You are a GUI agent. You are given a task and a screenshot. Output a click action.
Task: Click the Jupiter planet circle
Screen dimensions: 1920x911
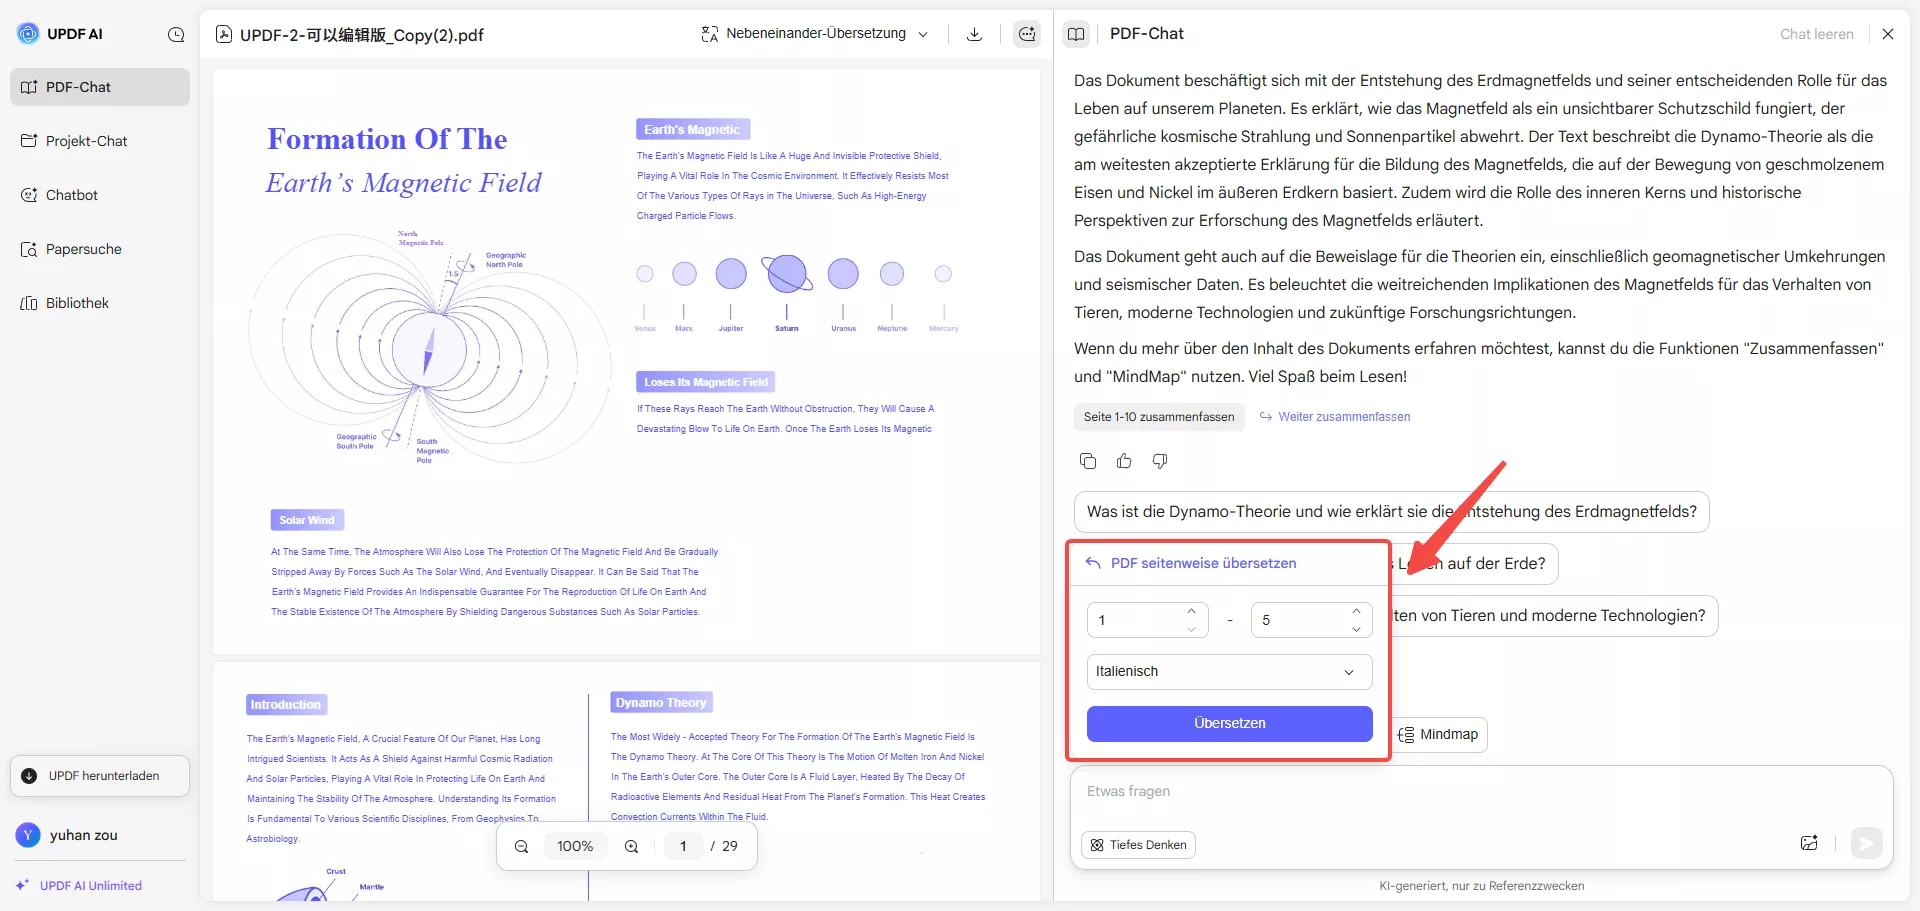pyautogui.click(x=731, y=273)
